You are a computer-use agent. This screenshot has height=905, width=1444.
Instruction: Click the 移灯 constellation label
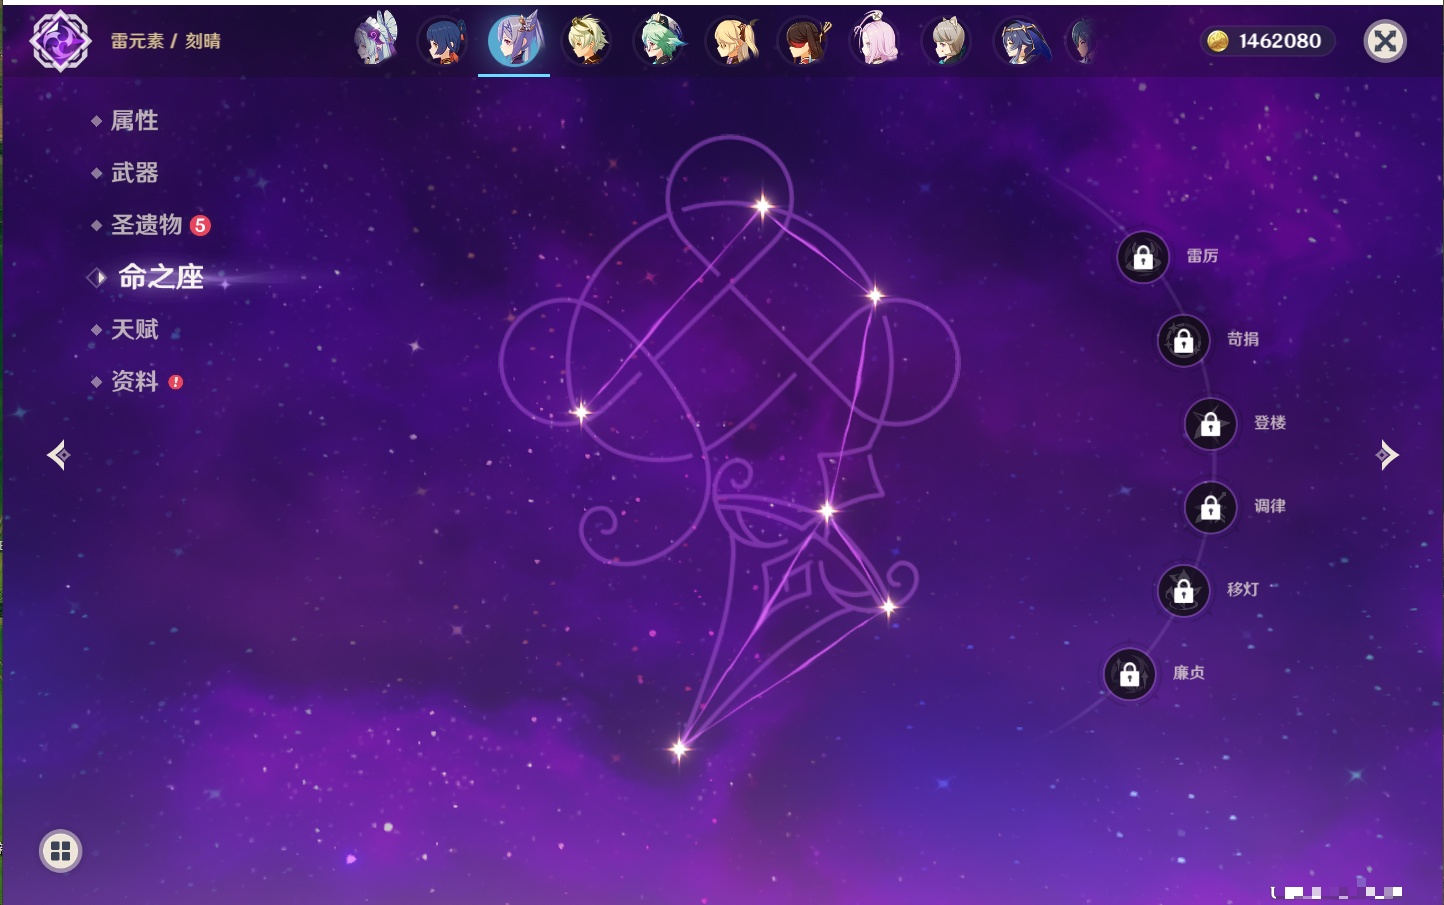pos(1243,589)
